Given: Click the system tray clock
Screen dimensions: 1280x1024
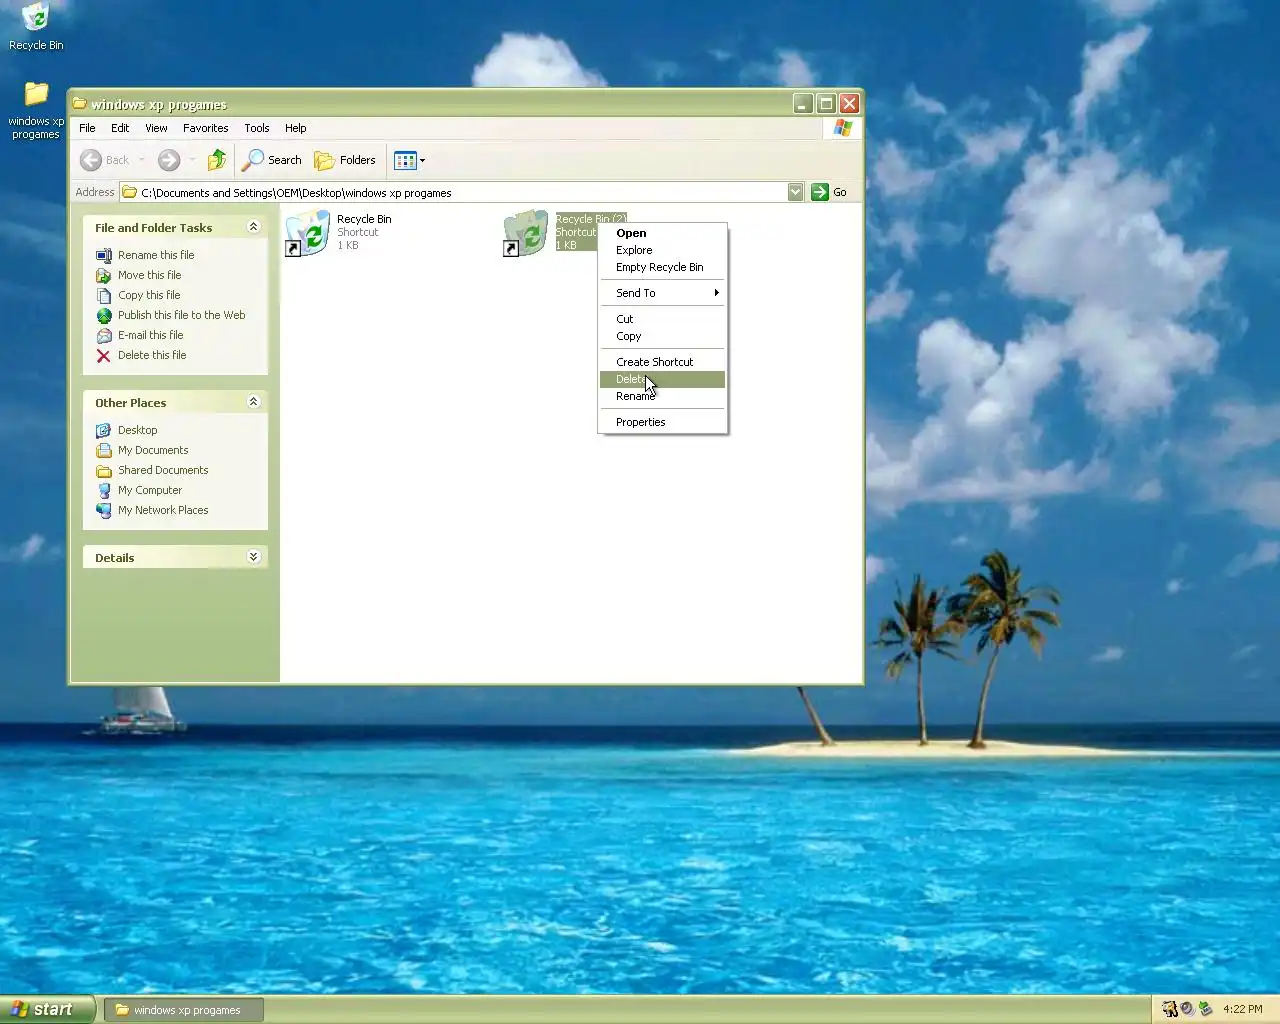Looking at the screenshot, I should [x=1243, y=1009].
